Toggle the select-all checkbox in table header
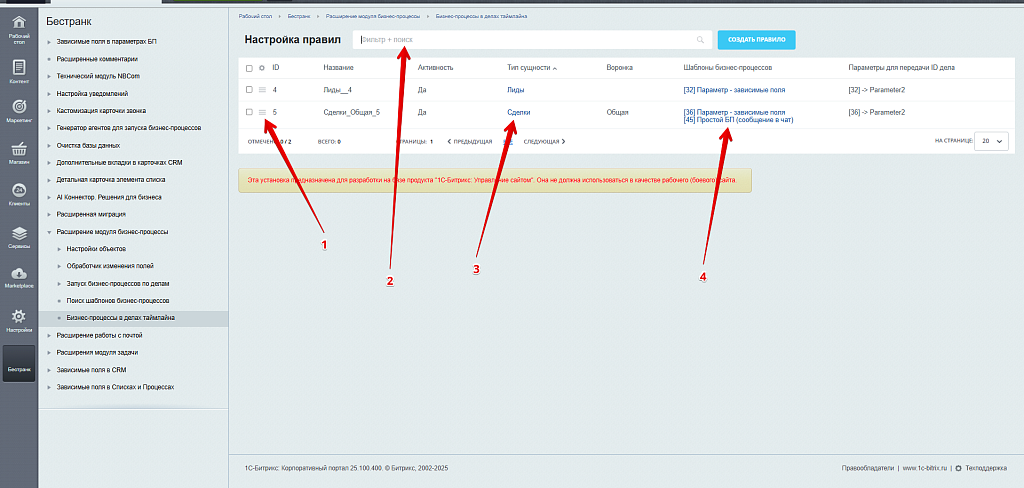The height and width of the screenshot is (488, 1024). pos(249,68)
